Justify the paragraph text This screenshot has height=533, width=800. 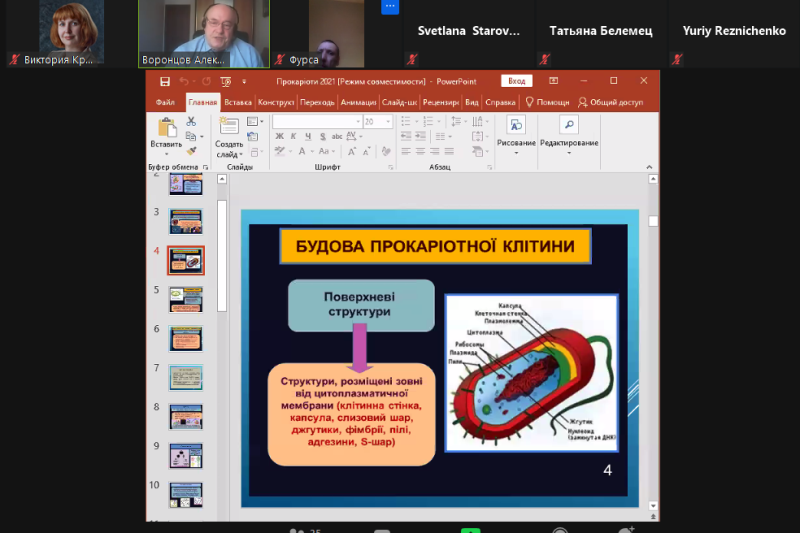point(449,151)
